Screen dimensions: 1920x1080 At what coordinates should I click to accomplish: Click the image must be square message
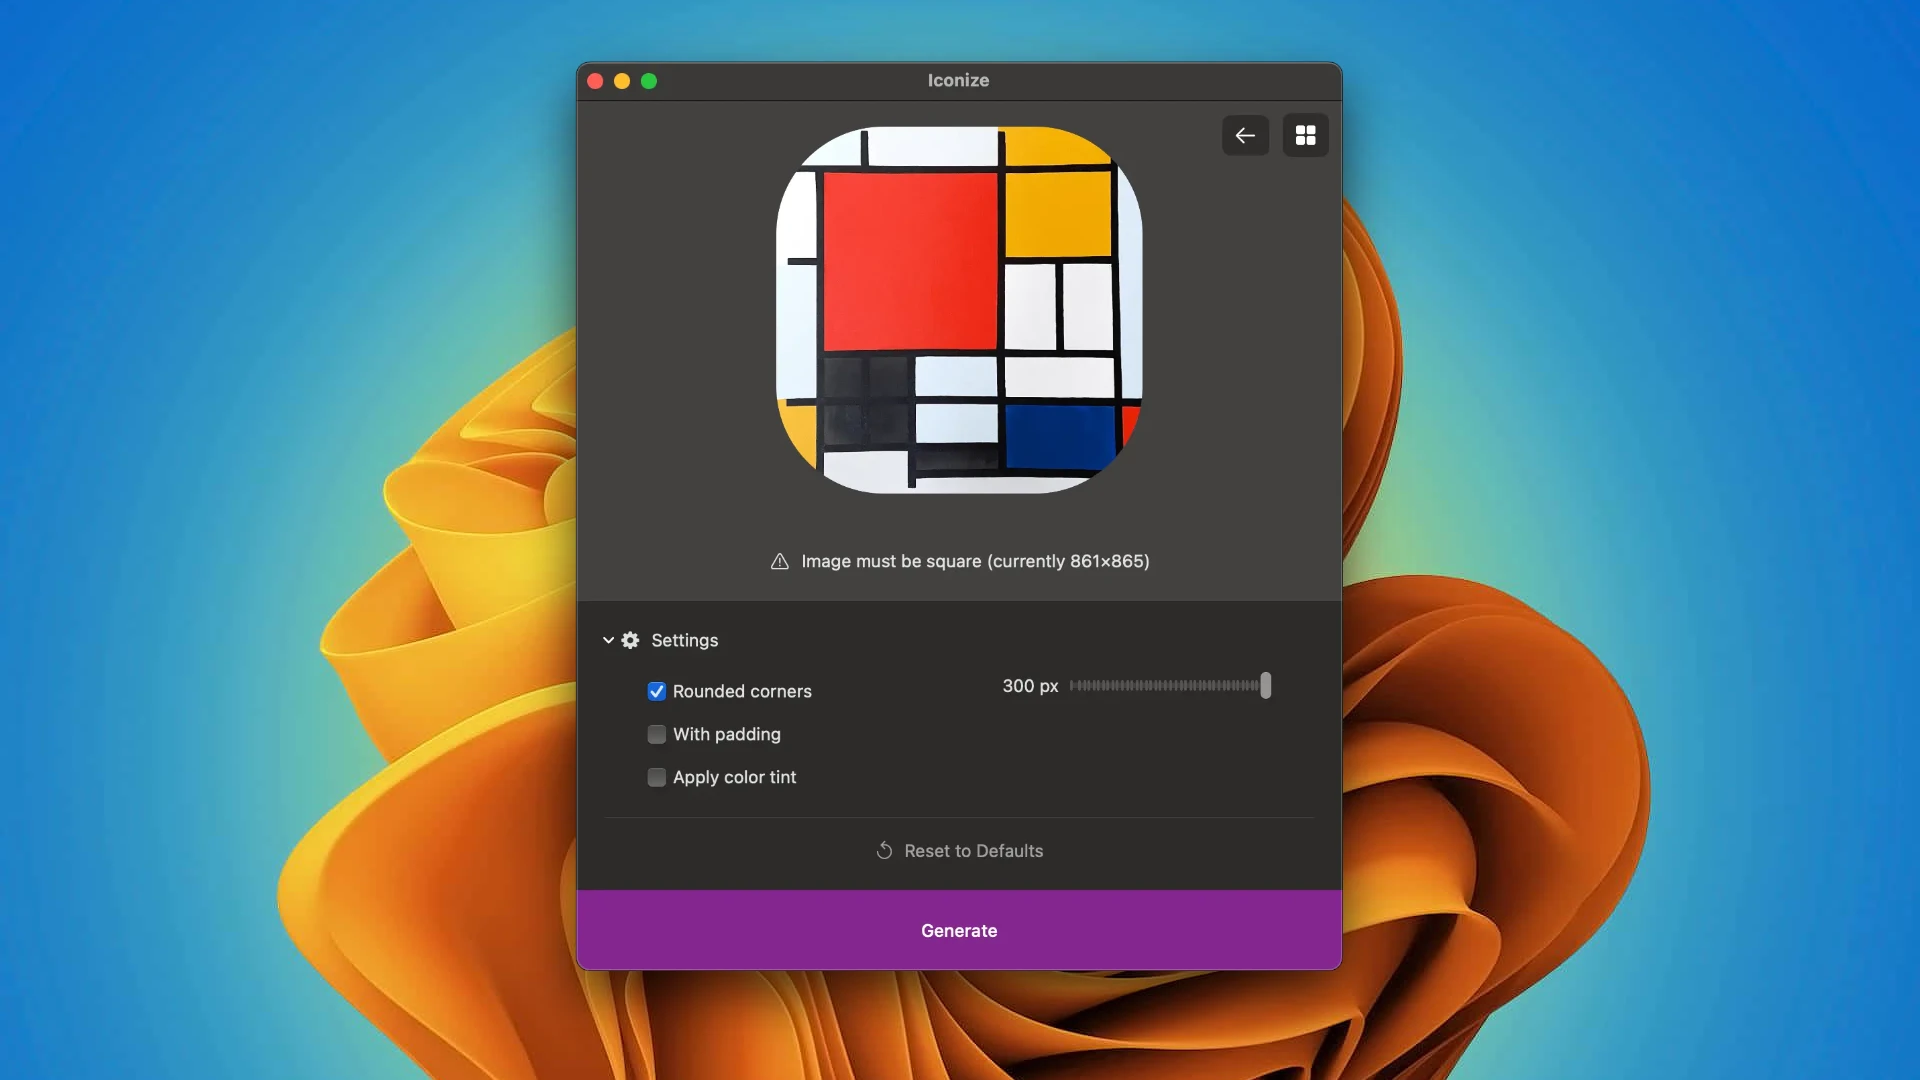[x=975, y=561]
